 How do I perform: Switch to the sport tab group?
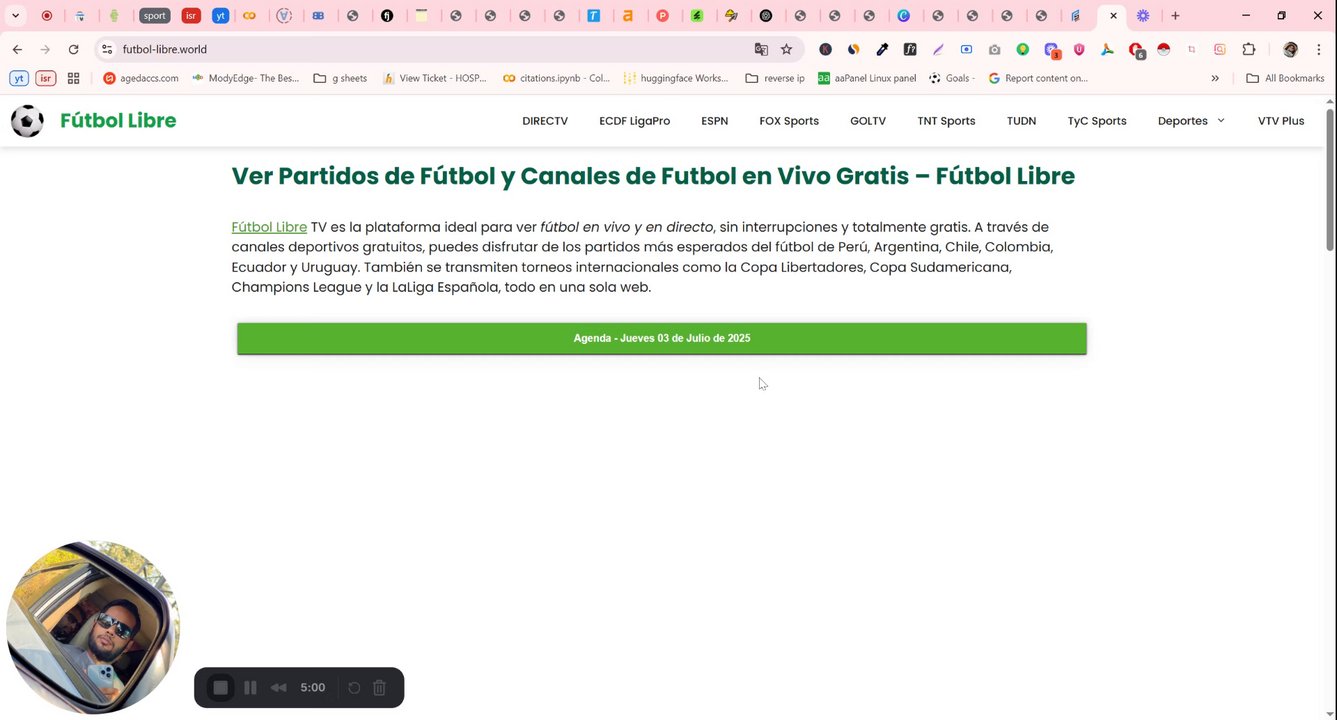pos(154,16)
